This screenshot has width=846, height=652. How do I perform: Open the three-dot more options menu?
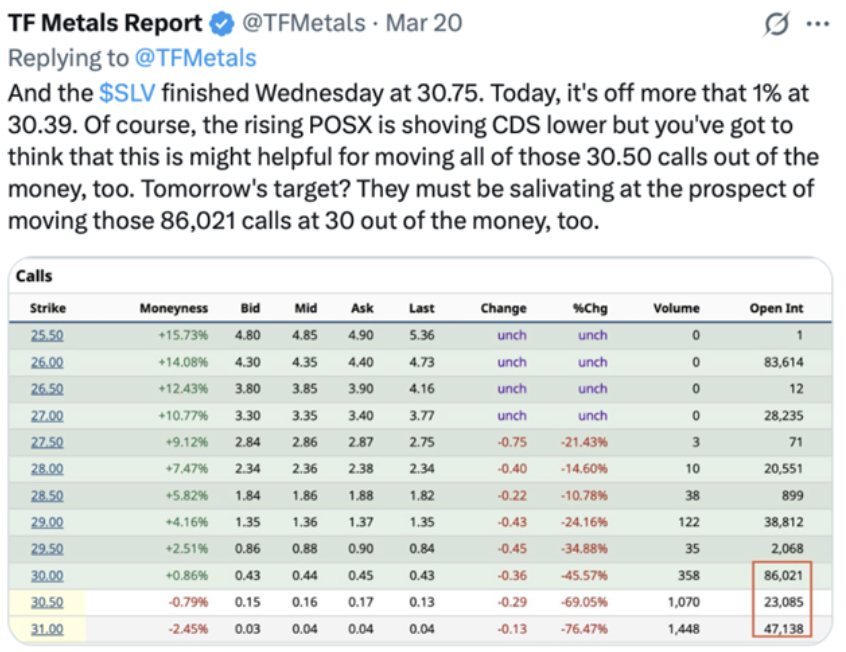pos(817,23)
